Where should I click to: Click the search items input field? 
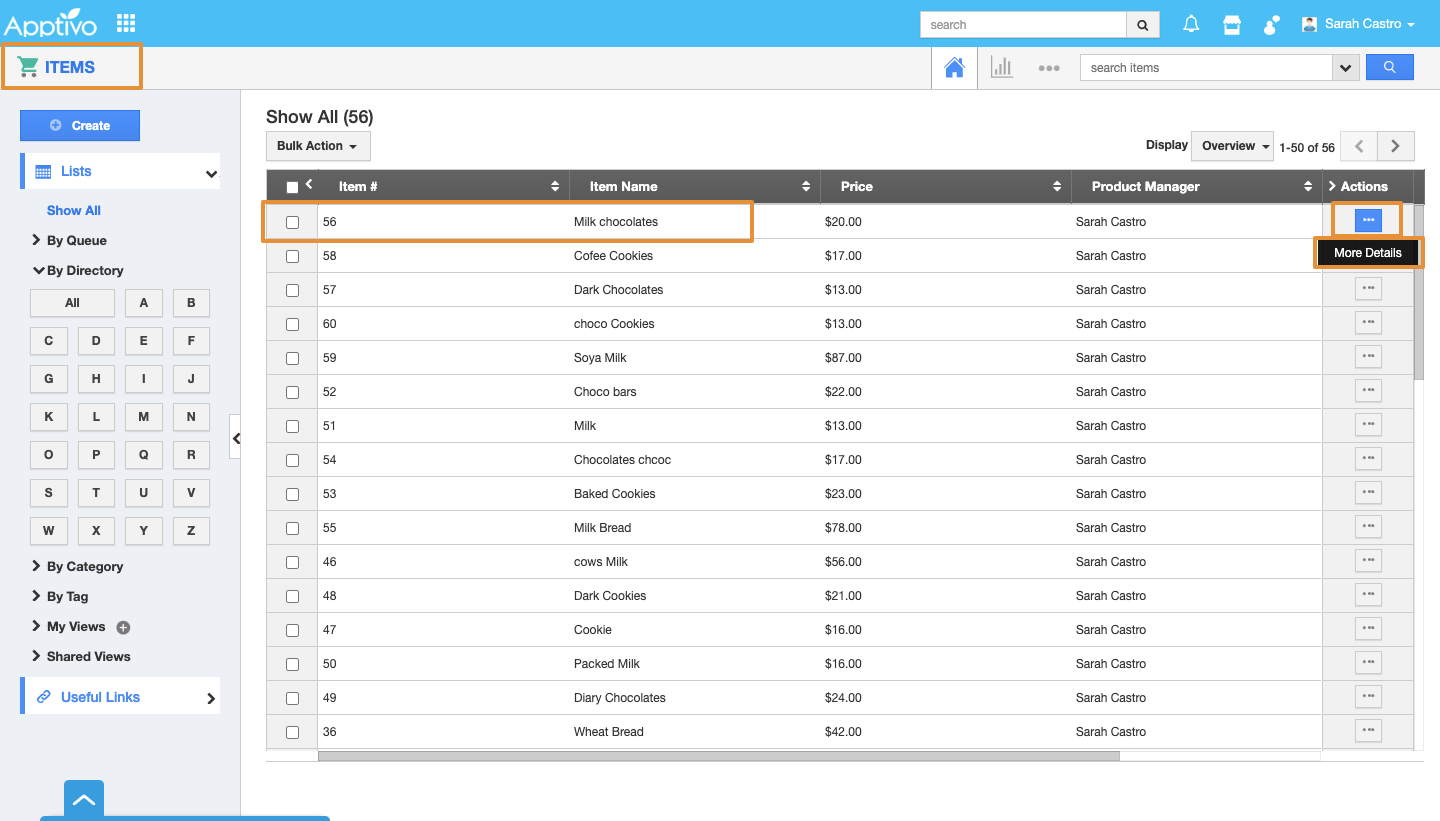click(x=1205, y=68)
